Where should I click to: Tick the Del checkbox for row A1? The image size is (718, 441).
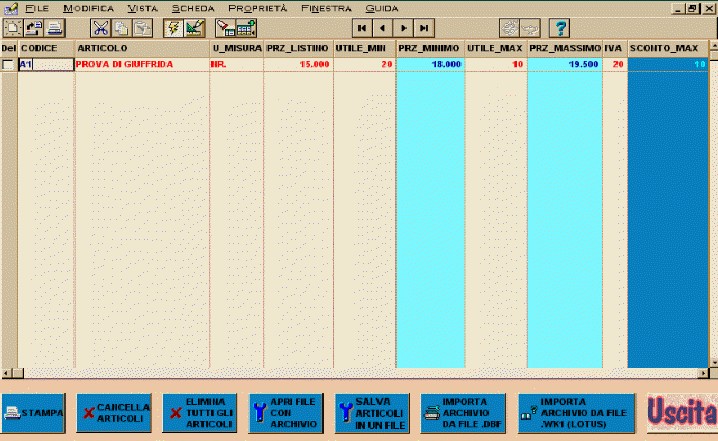click(x=8, y=65)
